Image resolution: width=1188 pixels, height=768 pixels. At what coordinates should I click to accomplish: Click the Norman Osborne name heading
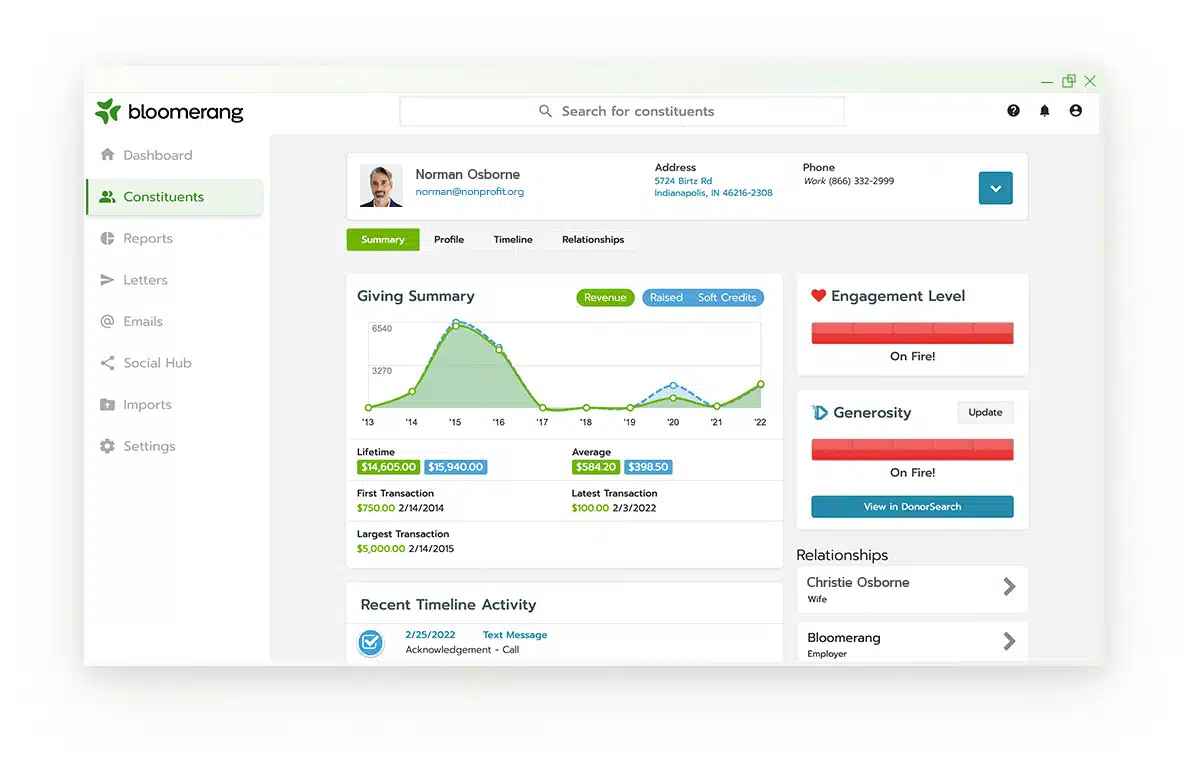tap(467, 174)
